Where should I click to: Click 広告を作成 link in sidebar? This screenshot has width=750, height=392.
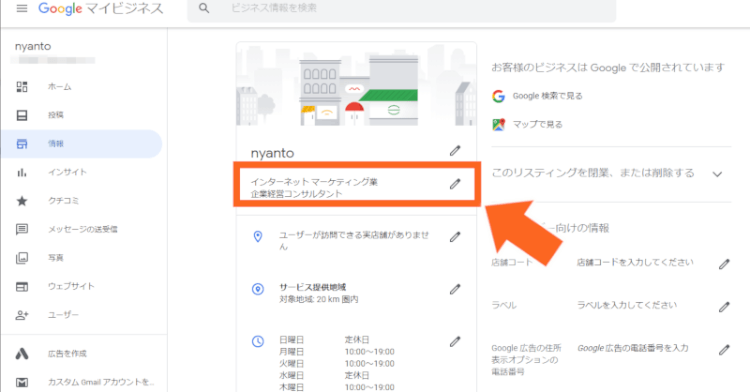point(67,354)
